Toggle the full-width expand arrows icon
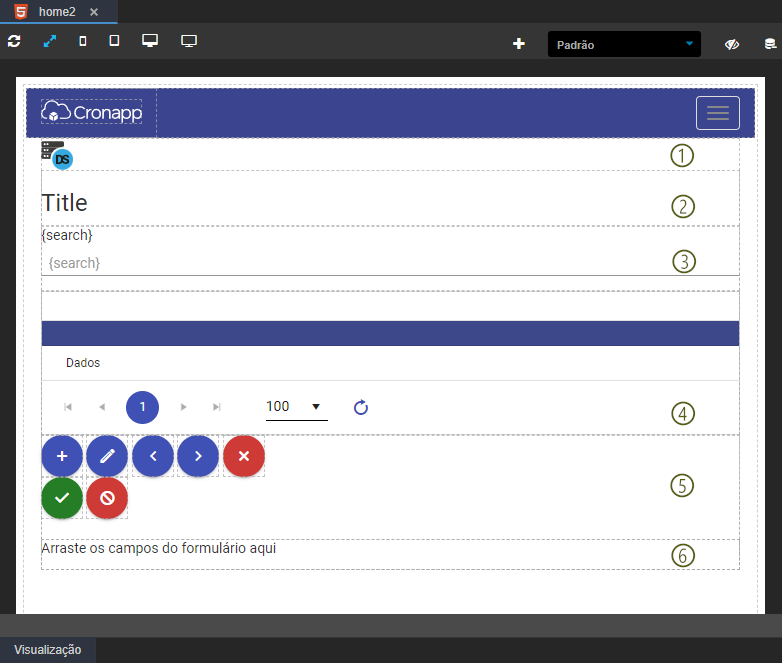Screen dimensions: 782x663 [50, 41]
